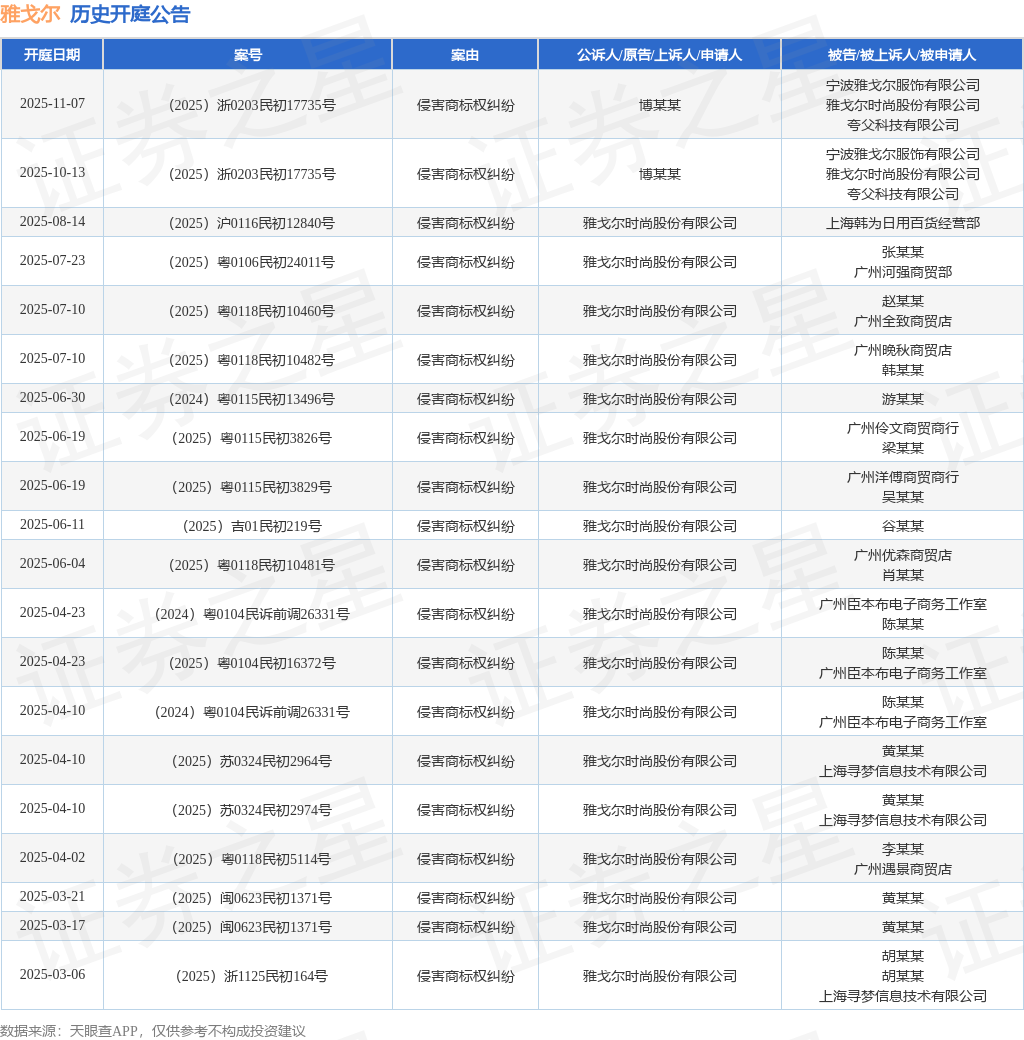Click case number 粤0118民初10482号

pyautogui.click(x=252, y=361)
